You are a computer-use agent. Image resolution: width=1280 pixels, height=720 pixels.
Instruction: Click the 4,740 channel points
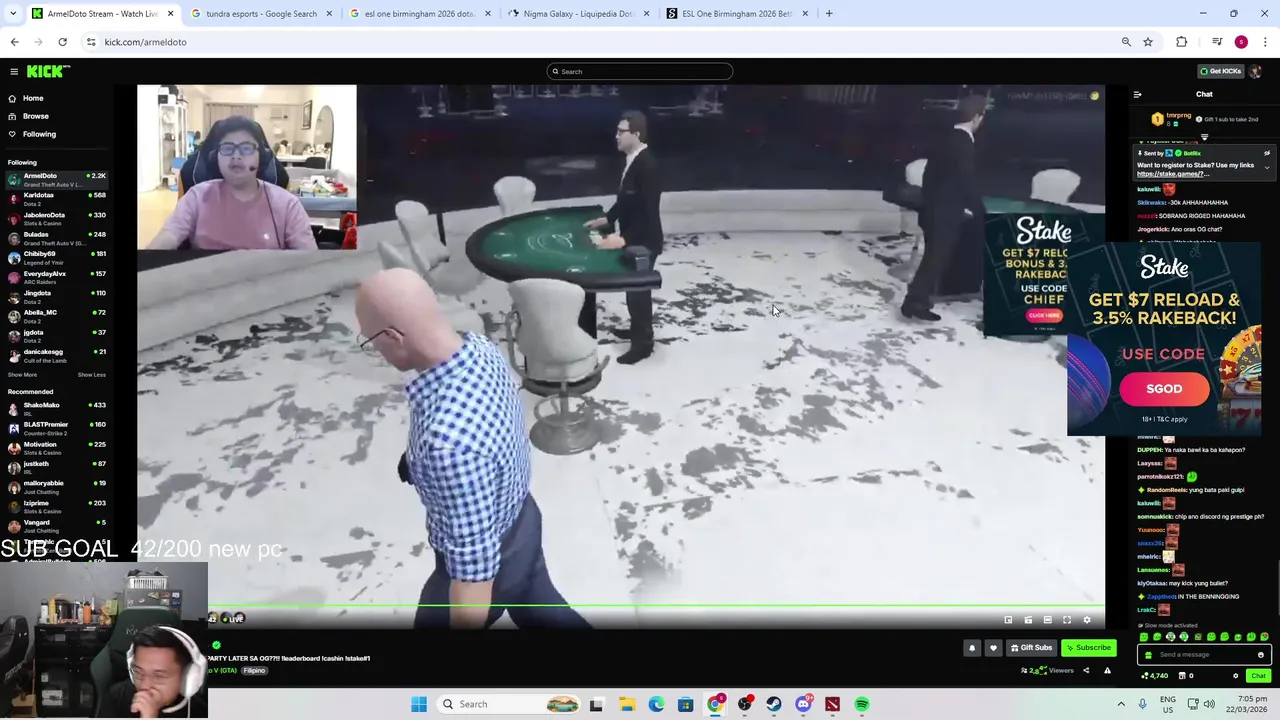click(1154, 676)
